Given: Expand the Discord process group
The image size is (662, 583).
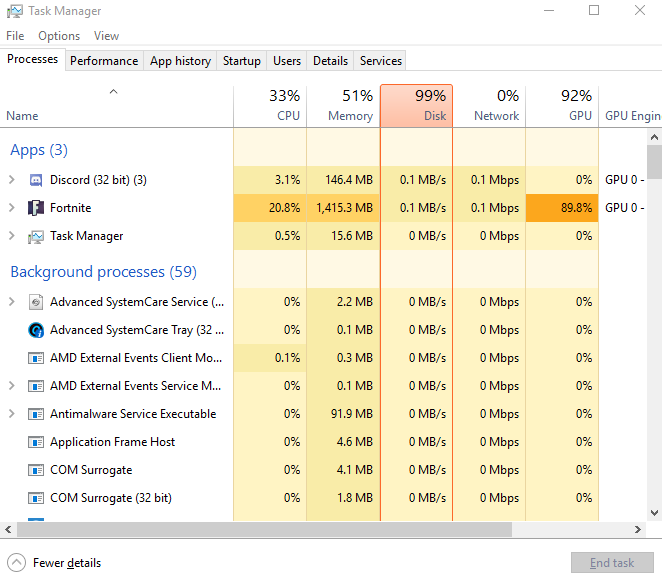Looking at the screenshot, I should pos(12,180).
